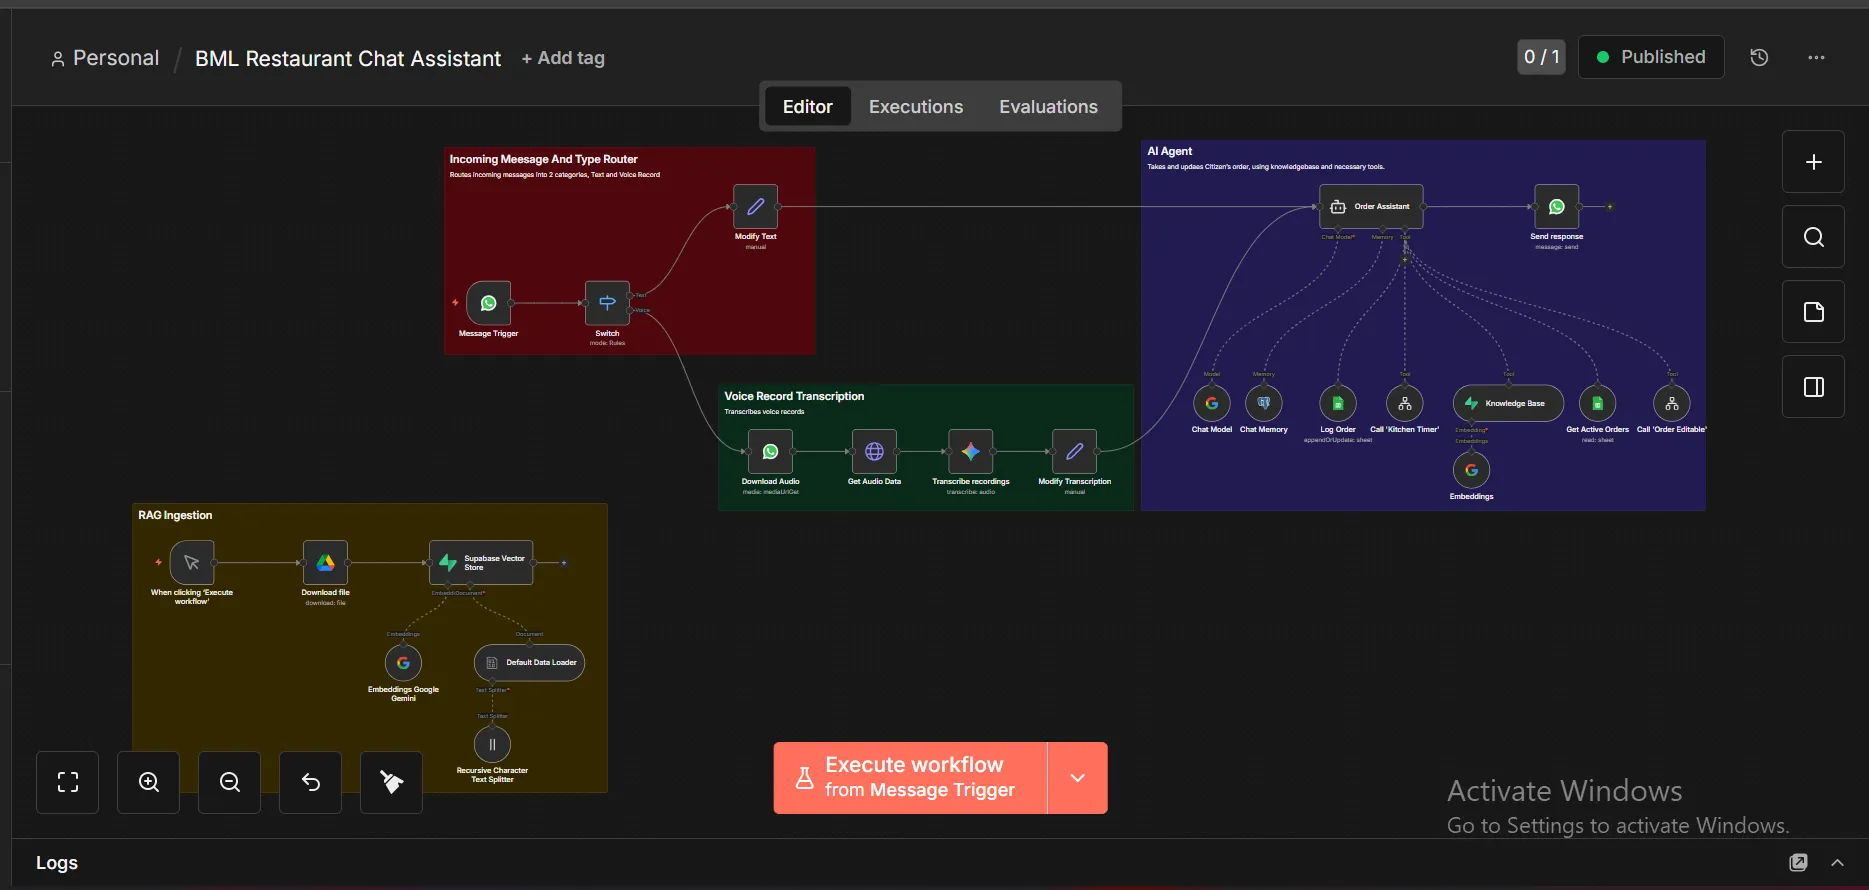Screen dimensions: 1869x890
Task: Click the Add tag link
Action: 563,58
